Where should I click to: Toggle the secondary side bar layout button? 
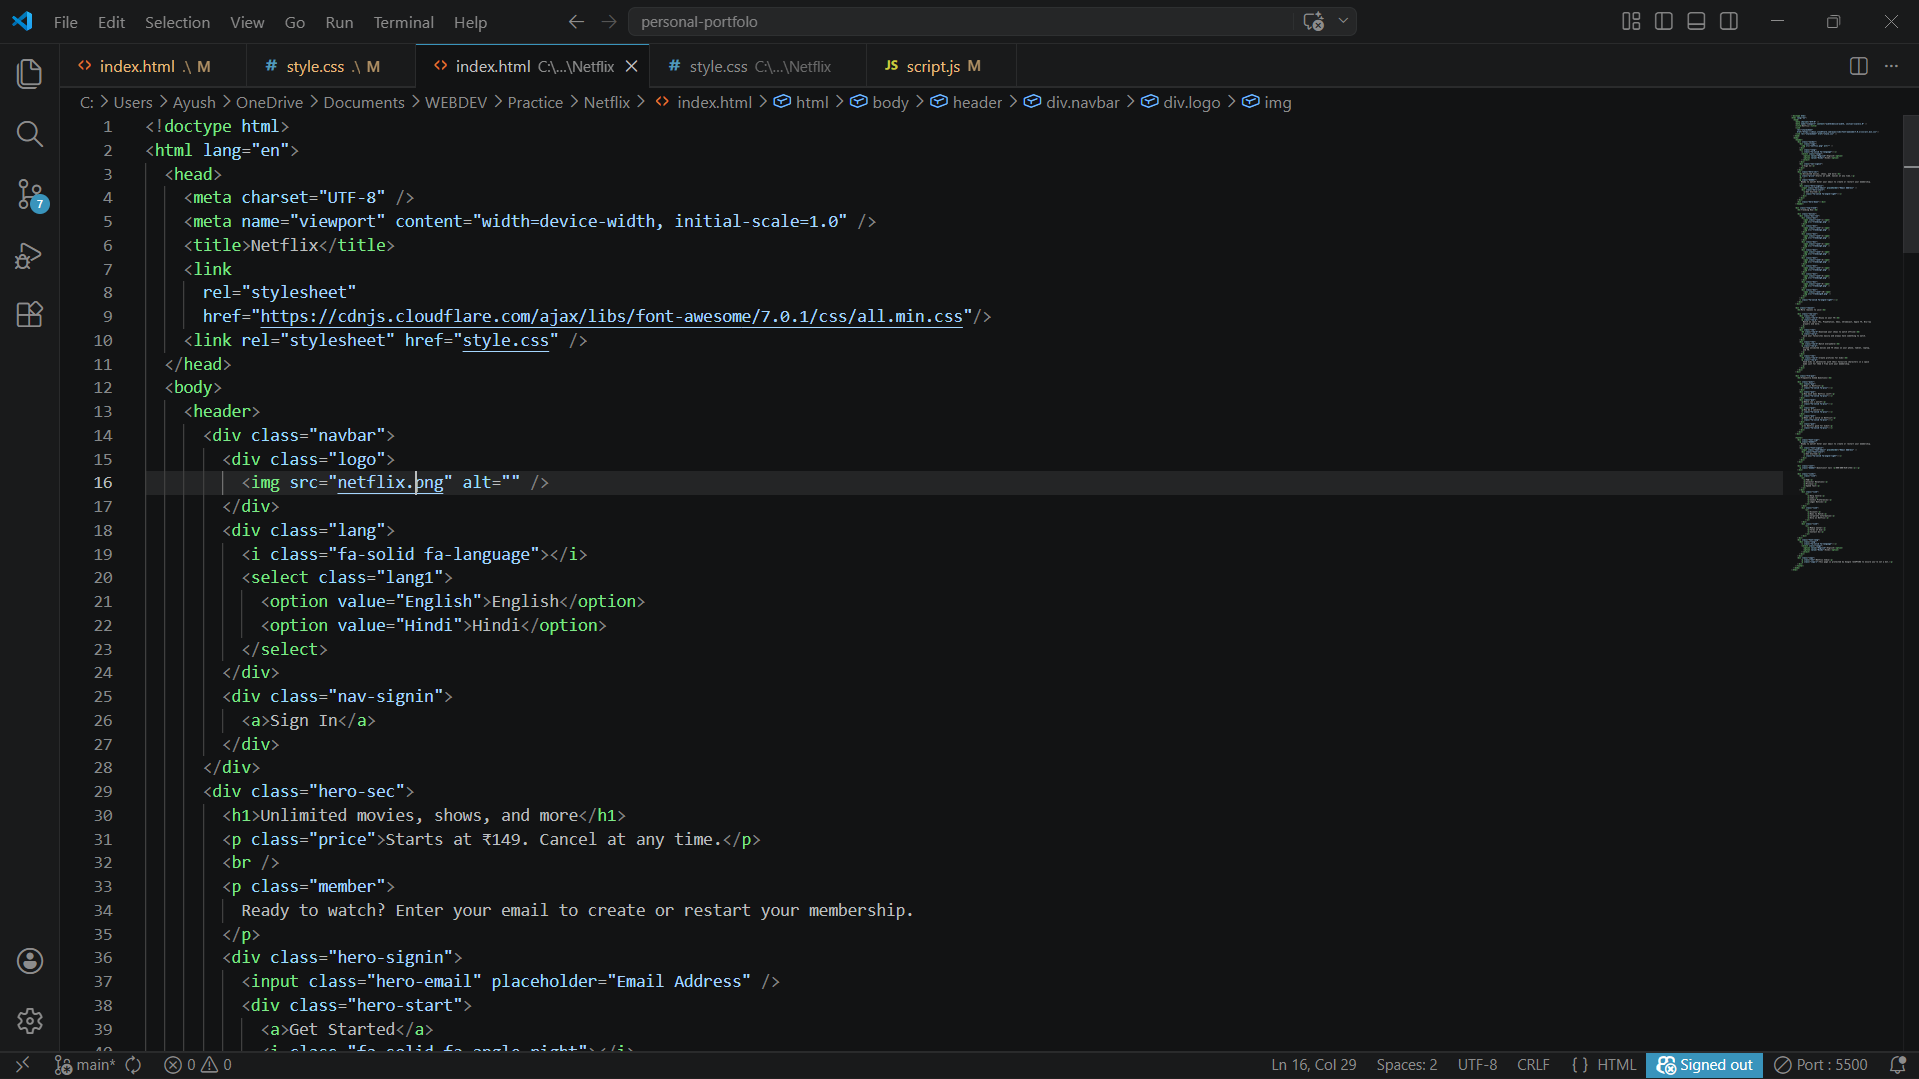coord(1729,21)
